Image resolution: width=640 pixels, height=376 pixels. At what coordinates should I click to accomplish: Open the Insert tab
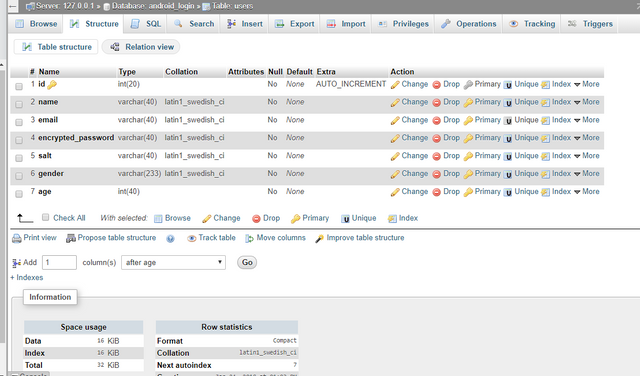[245, 24]
